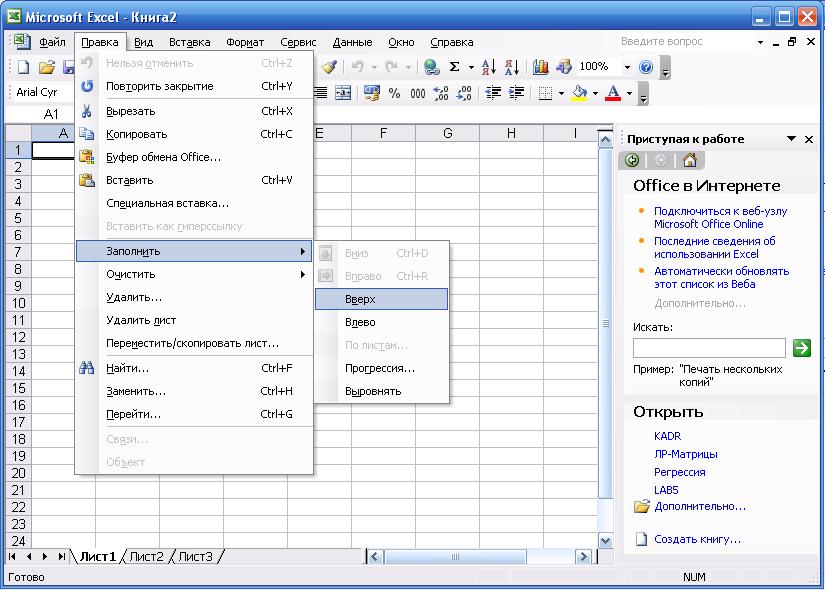825x590 pixels.
Task: Click the Undo arrow in toolbar
Action: pos(358,67)
